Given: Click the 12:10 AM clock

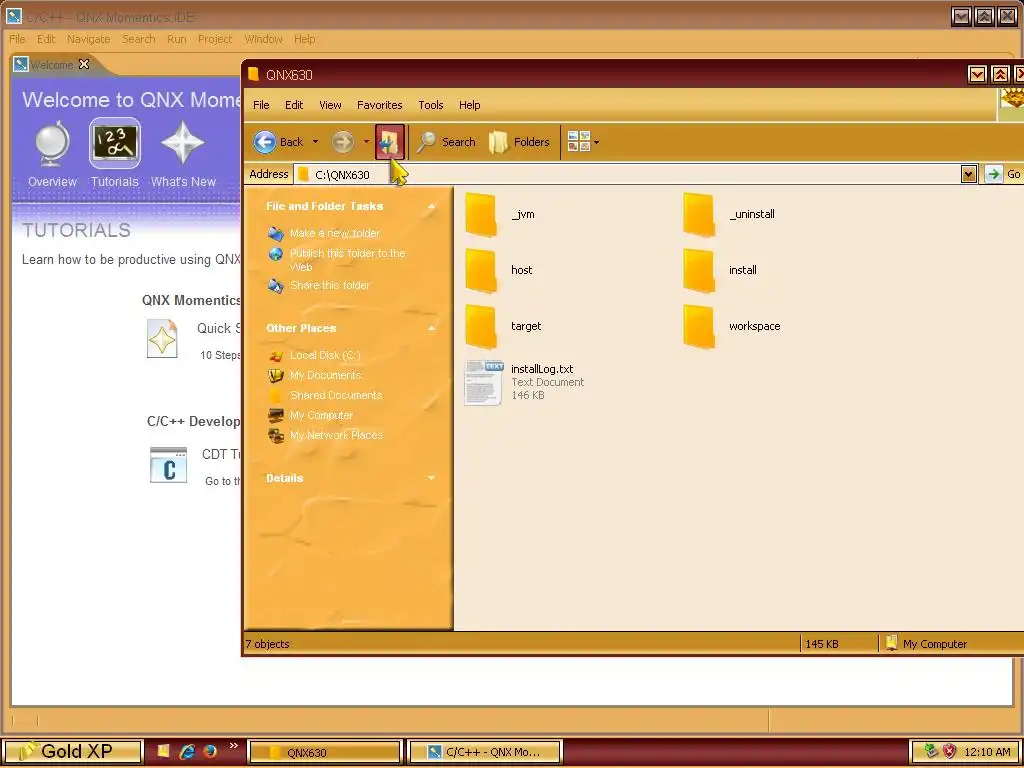Looking at the screenshot, I should point(987,752).
